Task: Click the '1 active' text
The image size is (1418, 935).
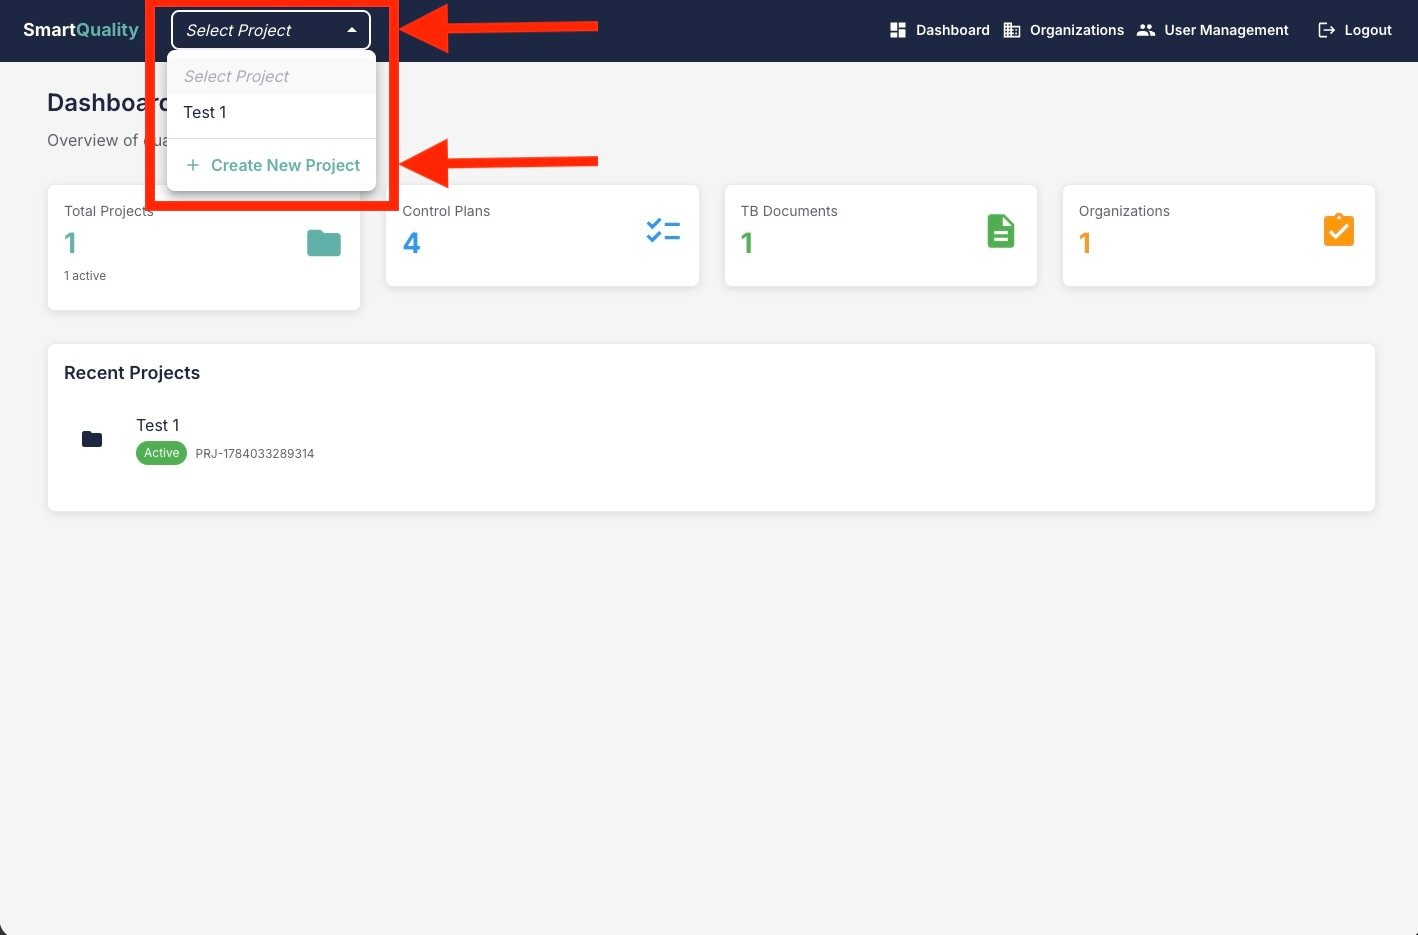Action: point(85,276)
